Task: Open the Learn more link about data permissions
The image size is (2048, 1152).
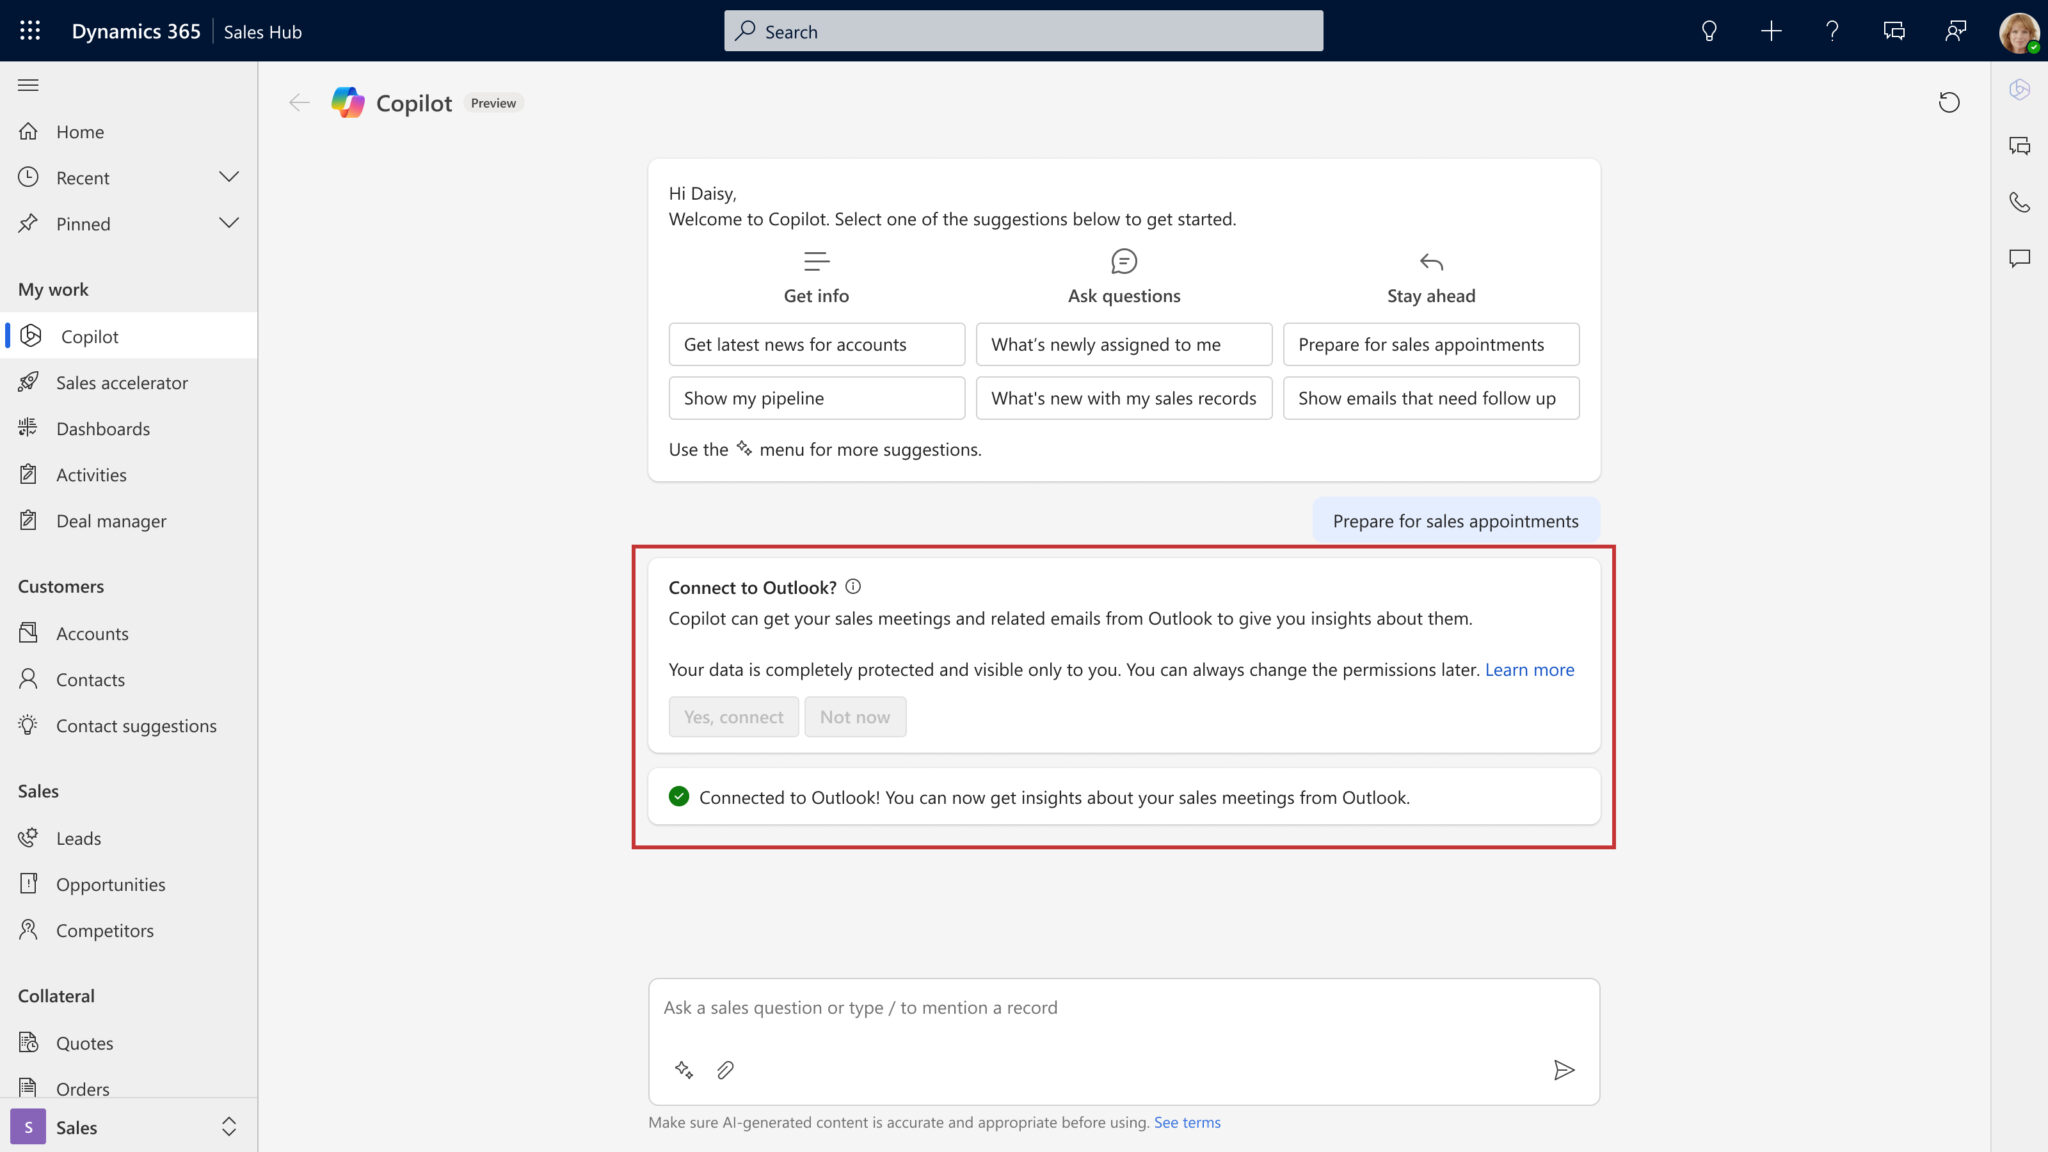Action: coord(1529,669)
